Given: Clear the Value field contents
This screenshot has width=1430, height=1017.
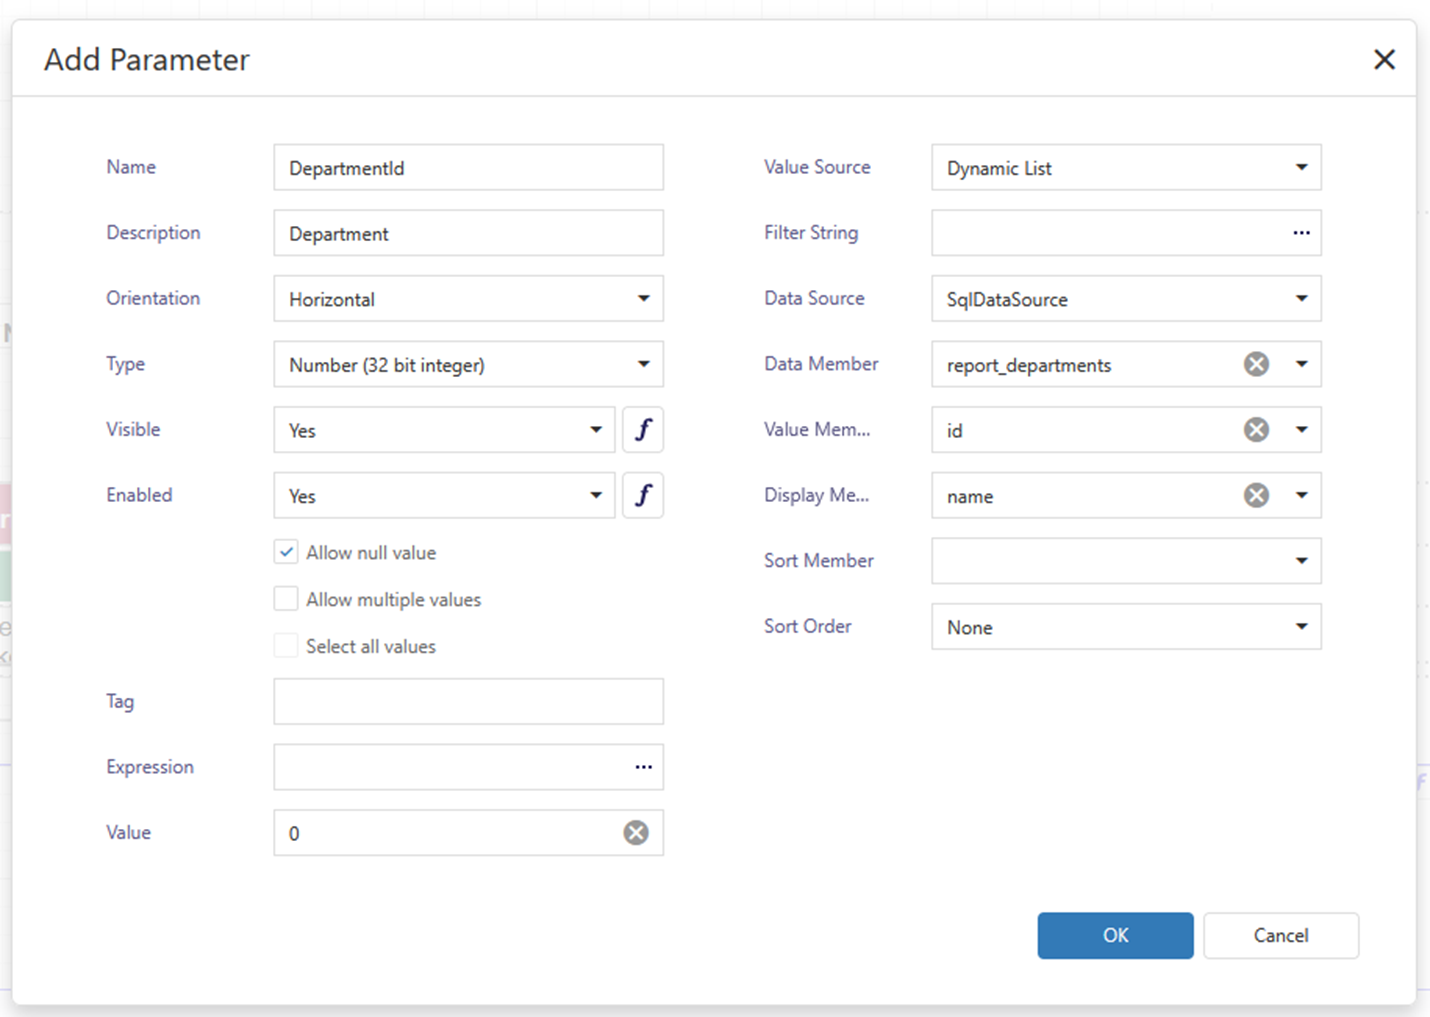Looking at the screenshot, I should click(636, 833).
